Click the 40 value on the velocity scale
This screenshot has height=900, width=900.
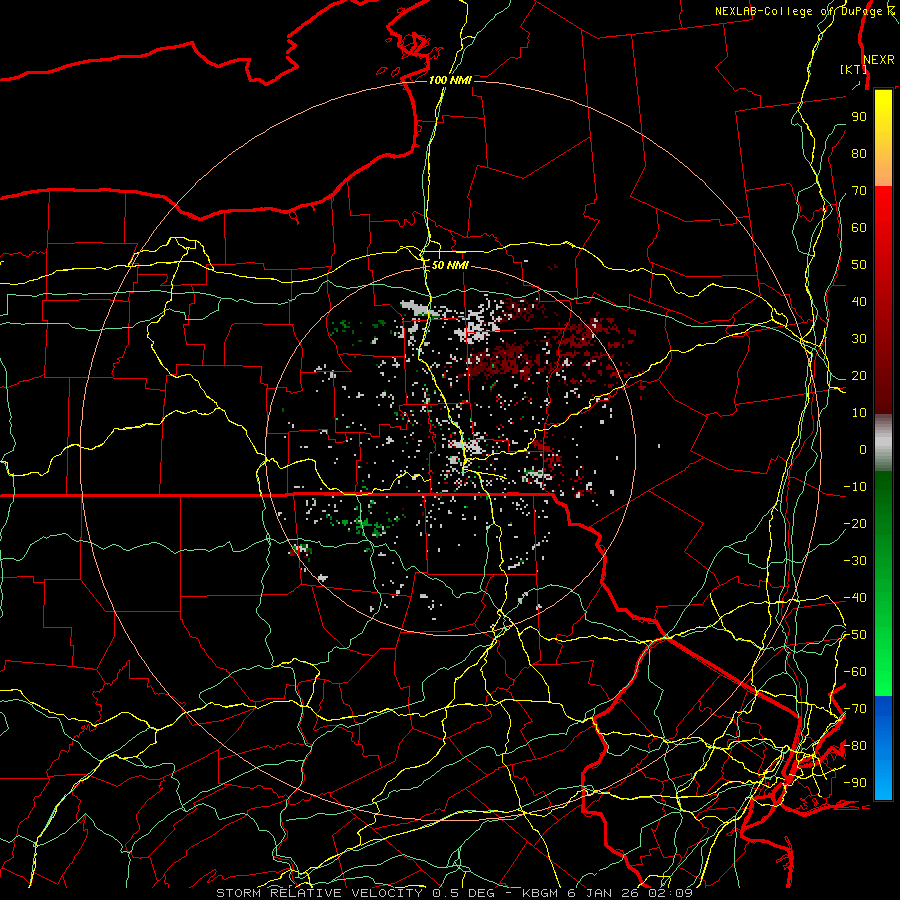pyautogui.click(x=859, y=301)
